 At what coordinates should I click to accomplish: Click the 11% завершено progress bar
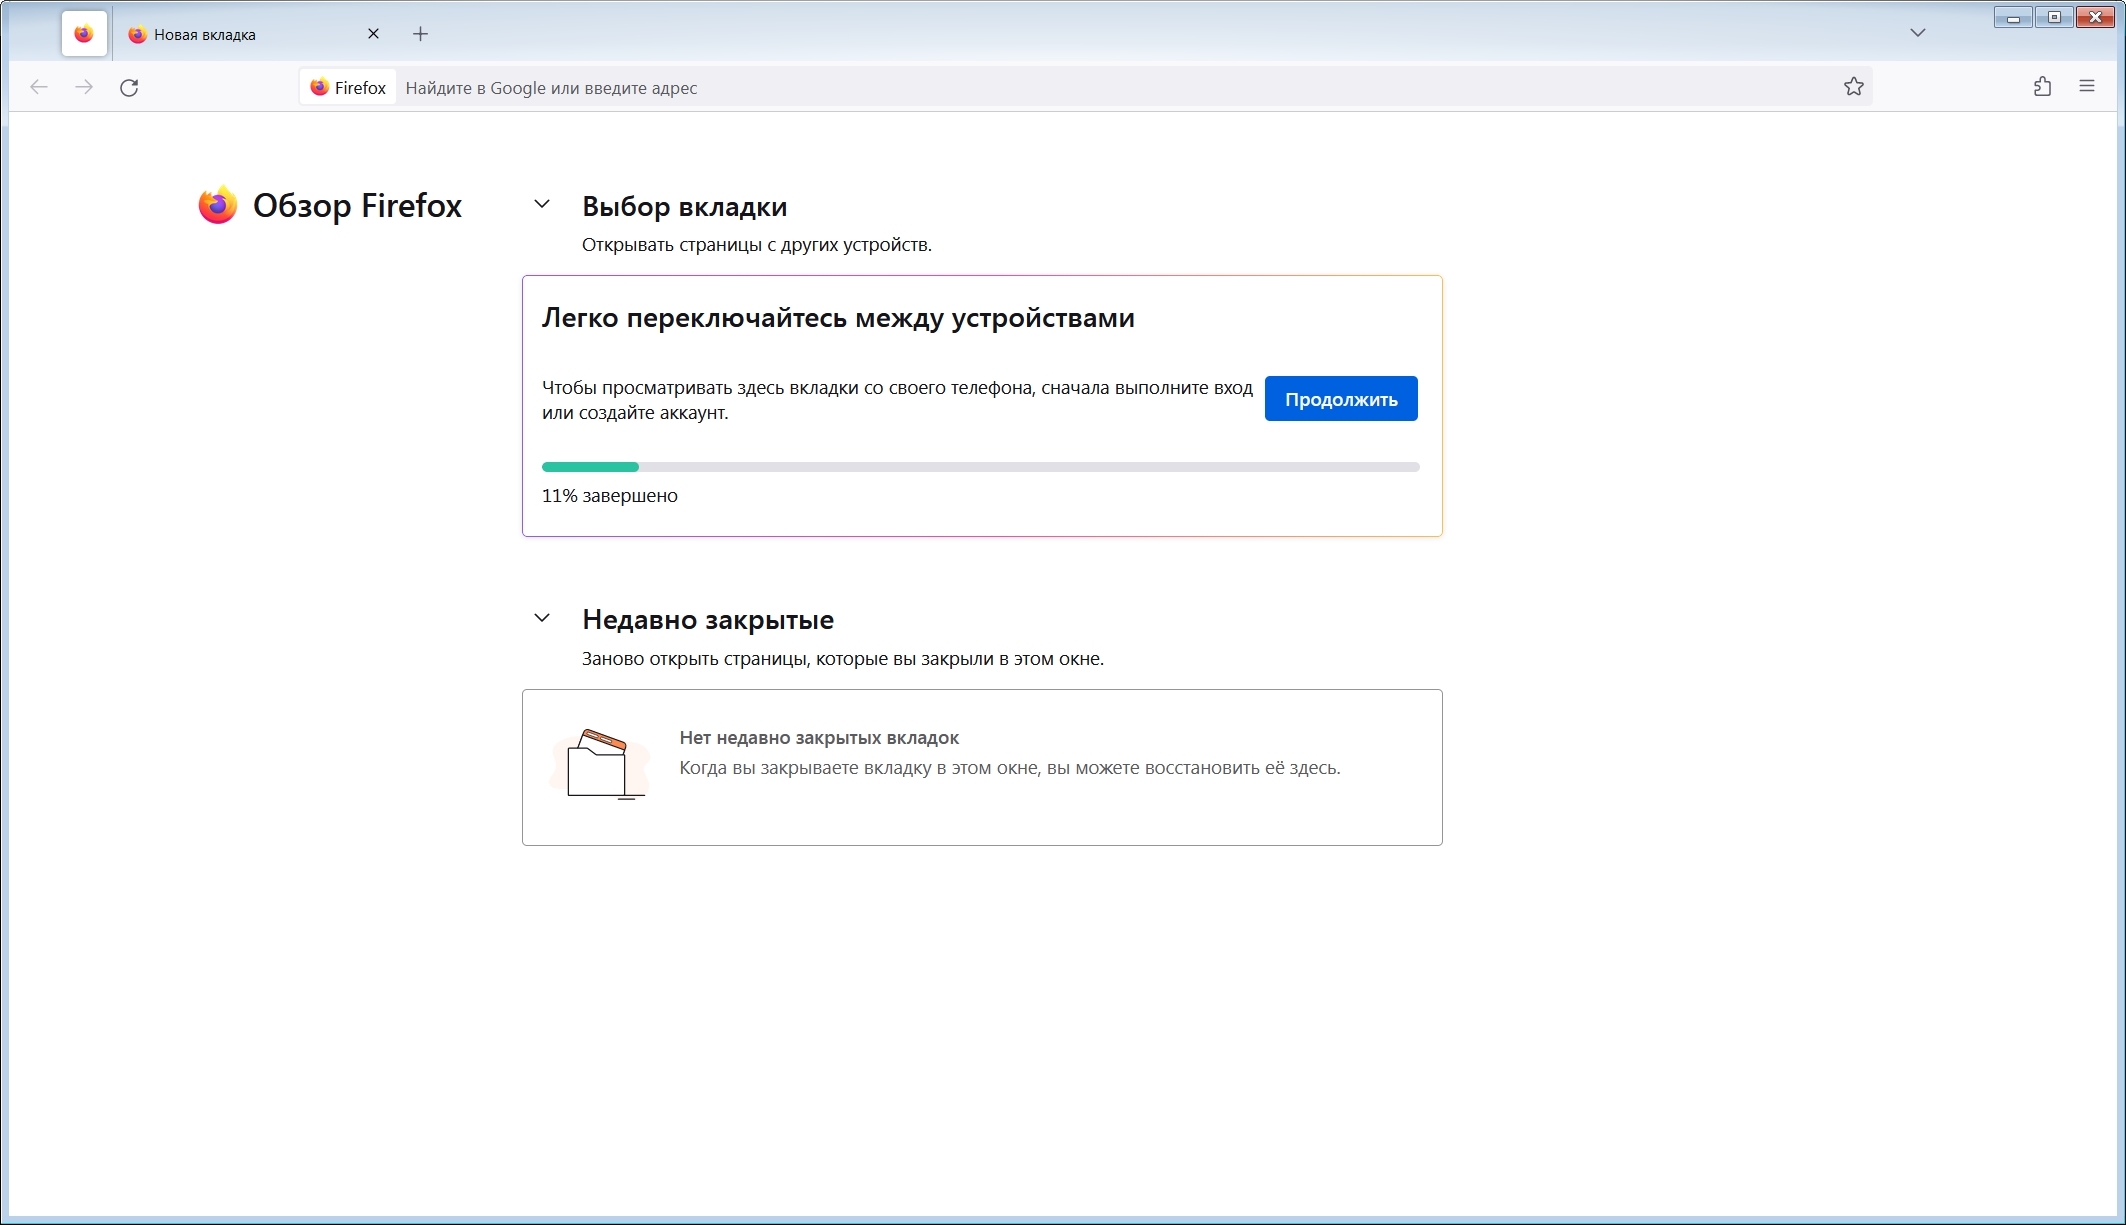pyautogui.click(x=980, y=467)
